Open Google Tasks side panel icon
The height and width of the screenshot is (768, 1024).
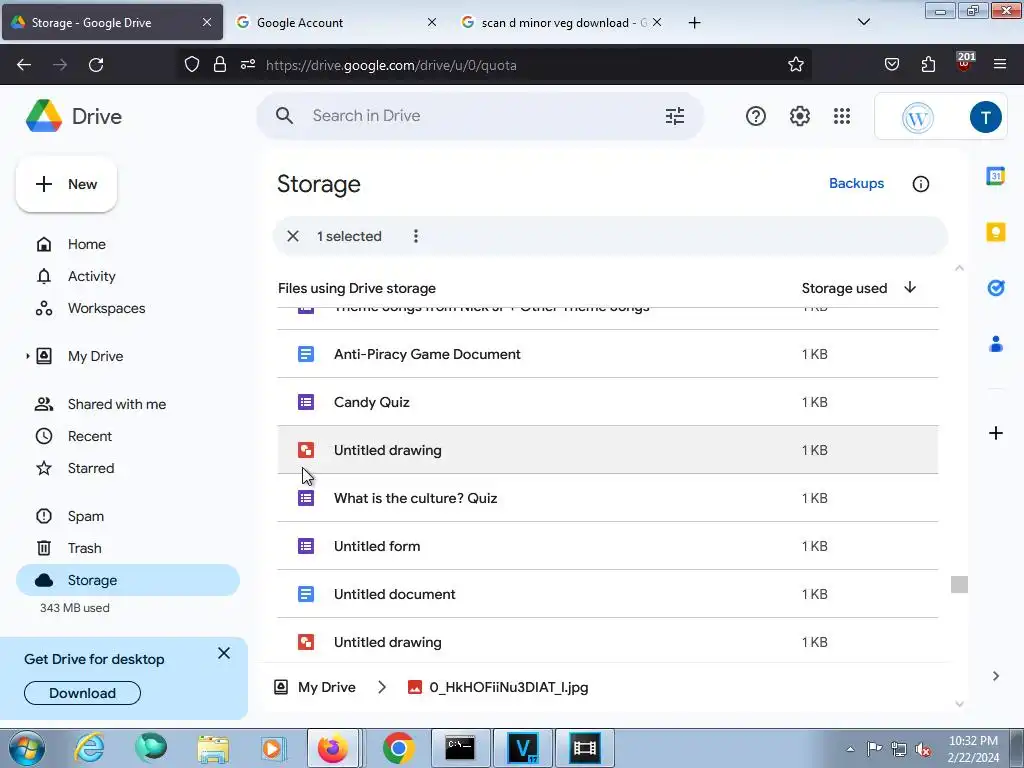(995, 287)
